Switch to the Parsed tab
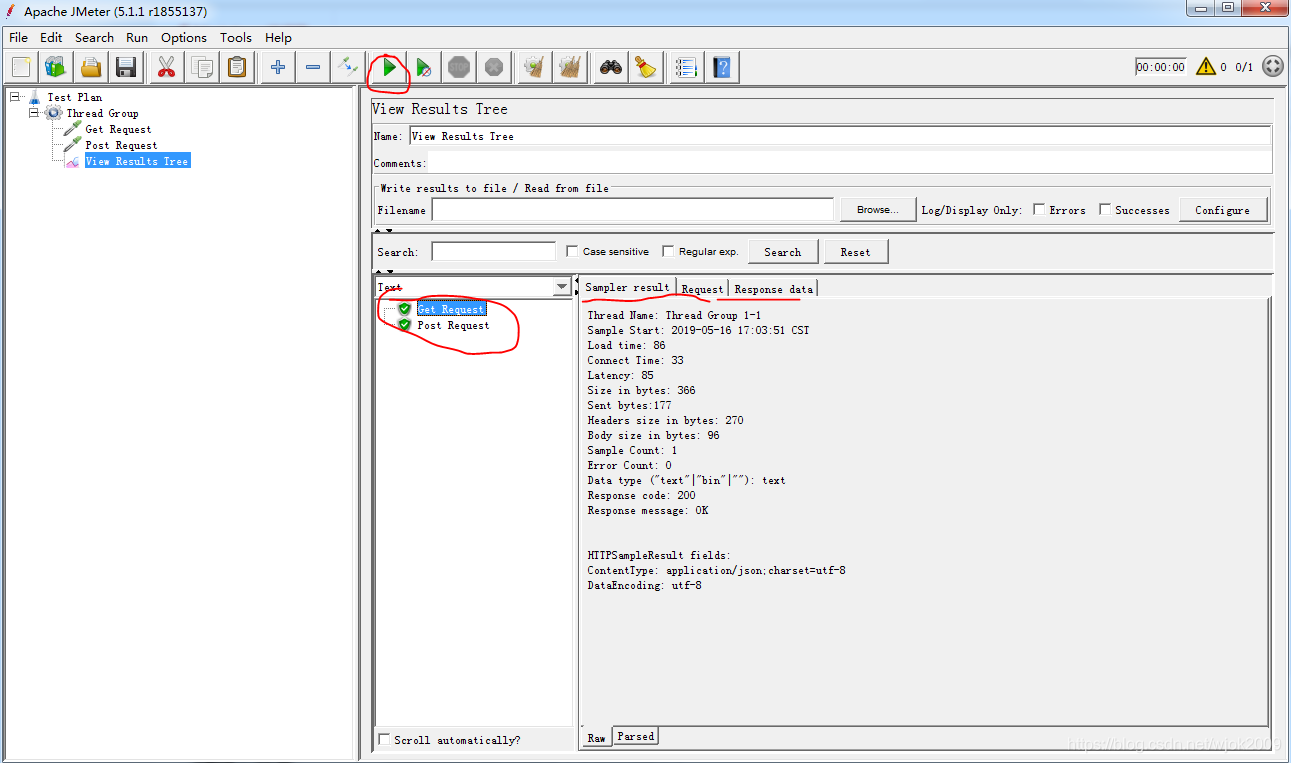 [635, 736]
